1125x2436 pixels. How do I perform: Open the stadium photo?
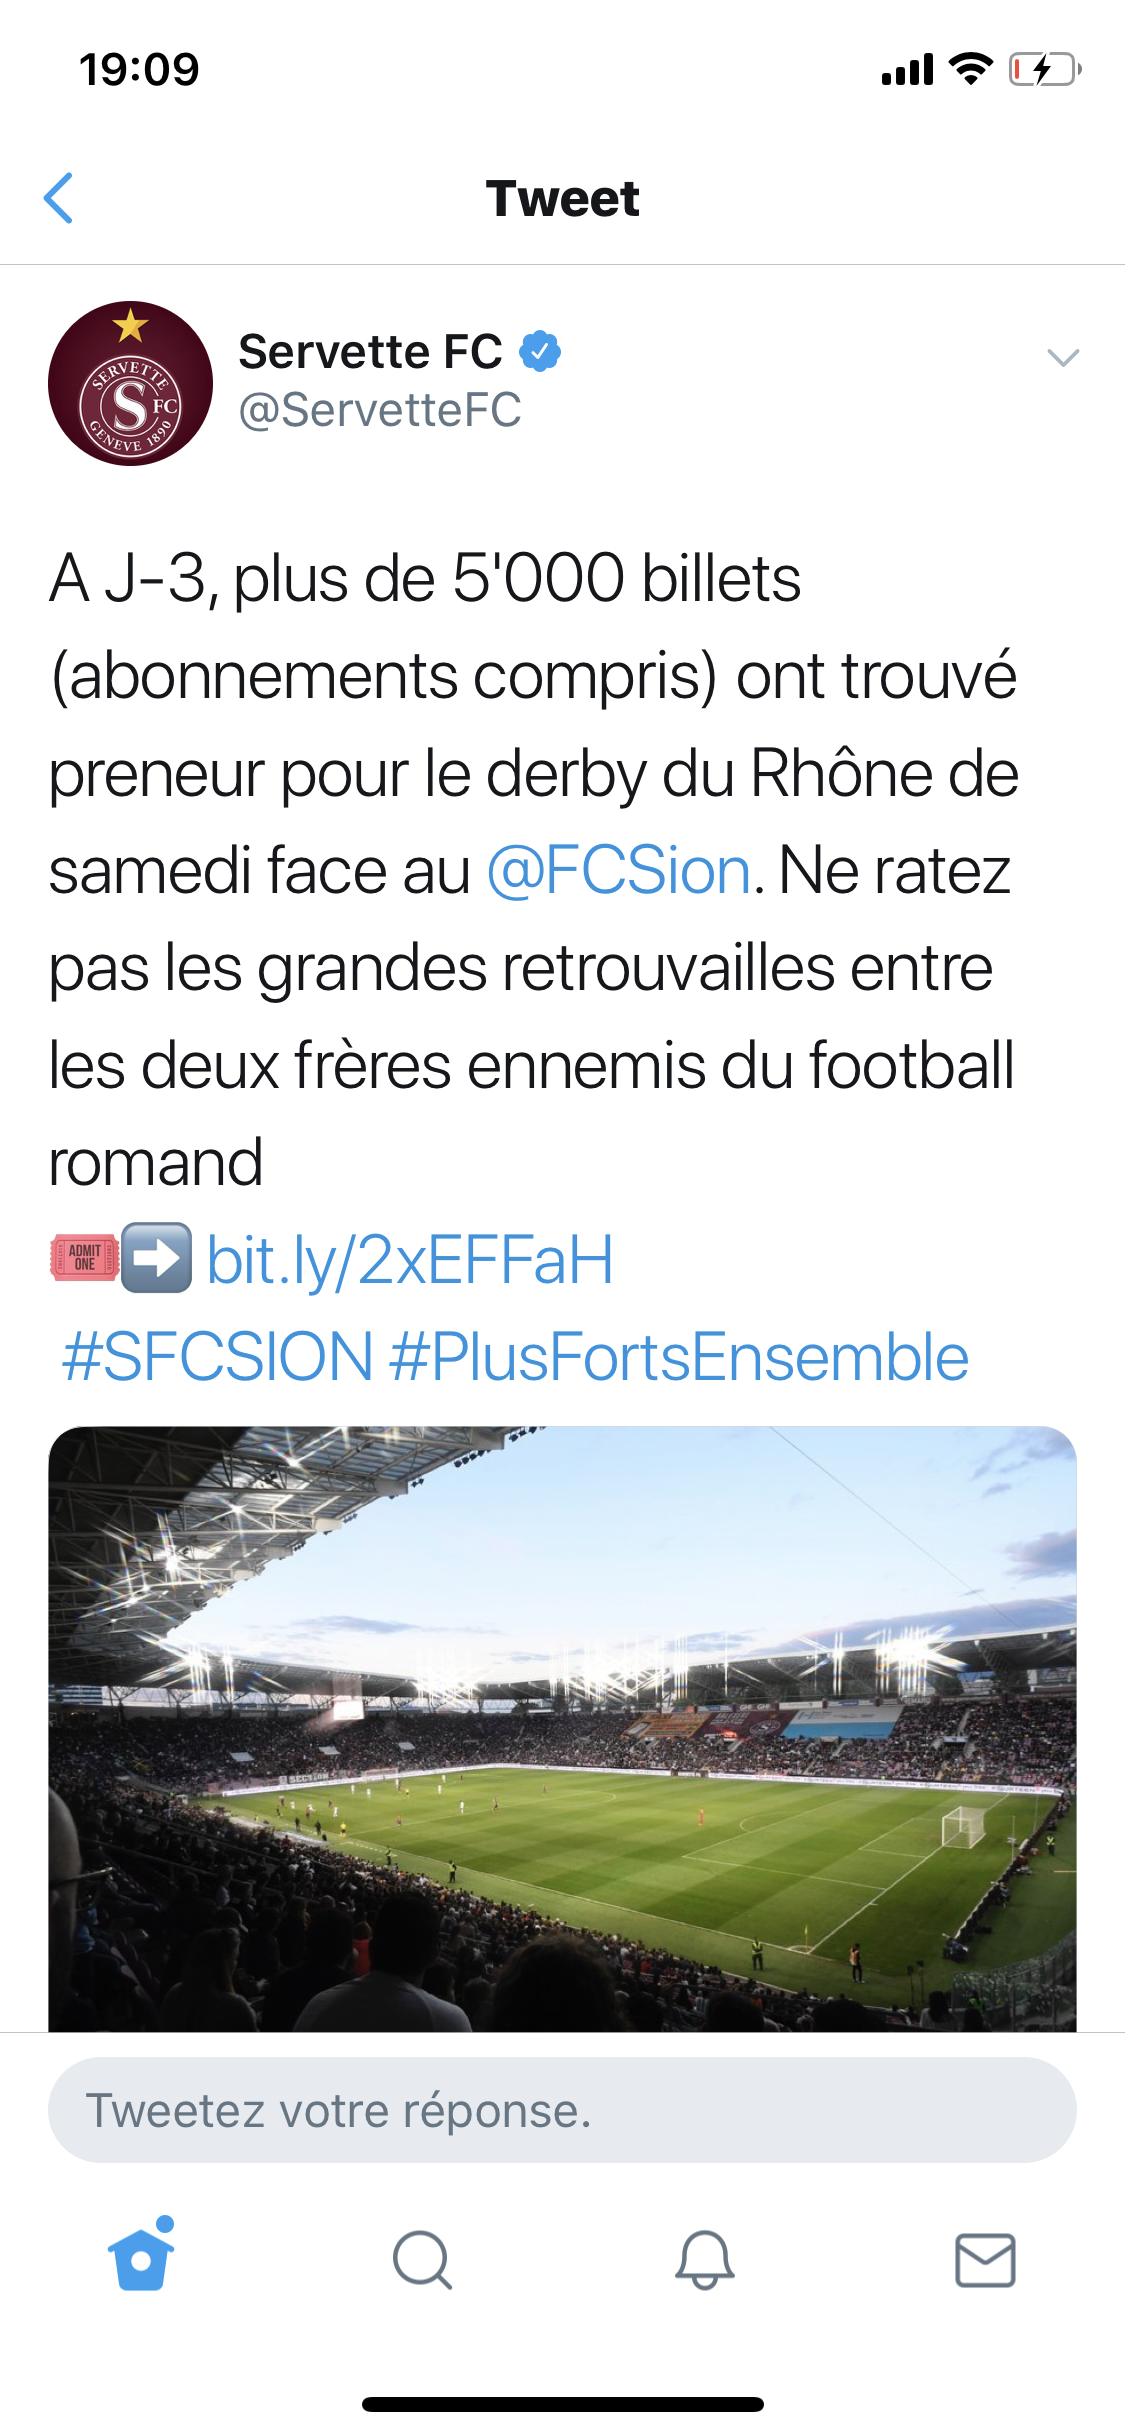[562, 1728]
